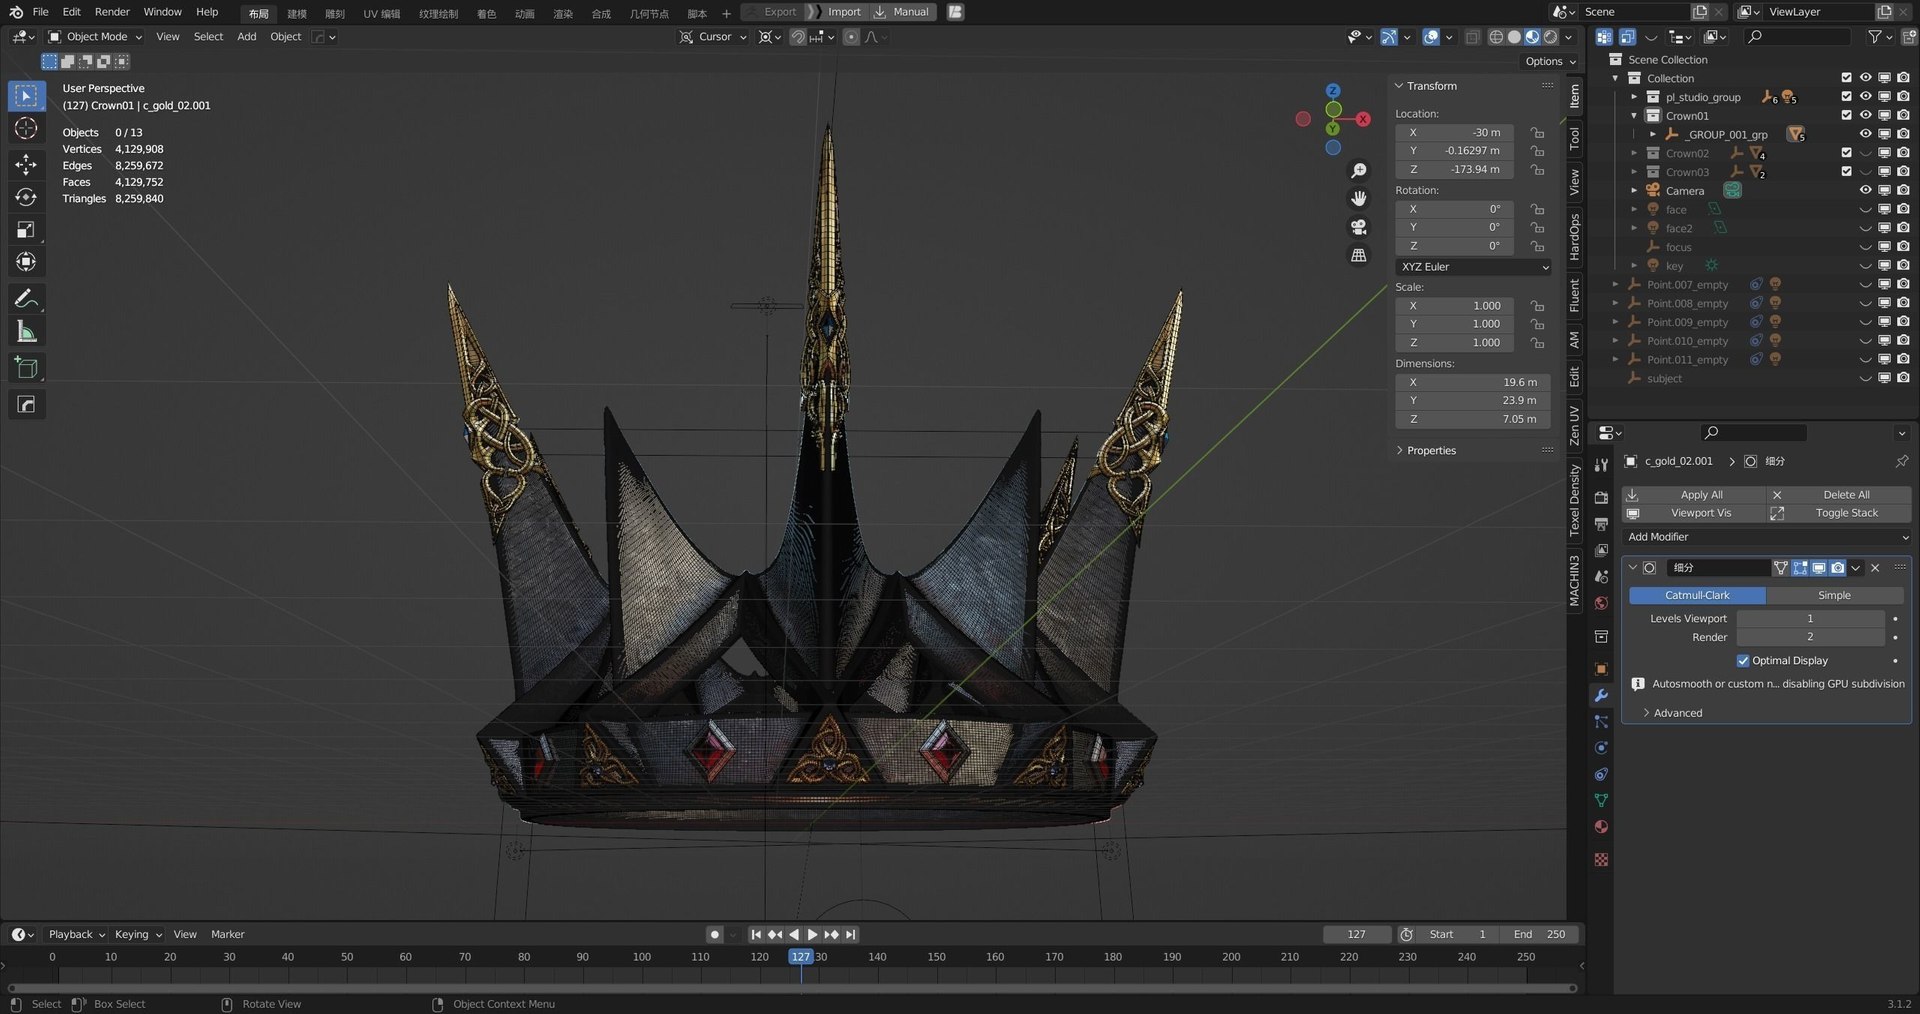
Task: Select the Simple subdivision type
Action: (1834, 595)
